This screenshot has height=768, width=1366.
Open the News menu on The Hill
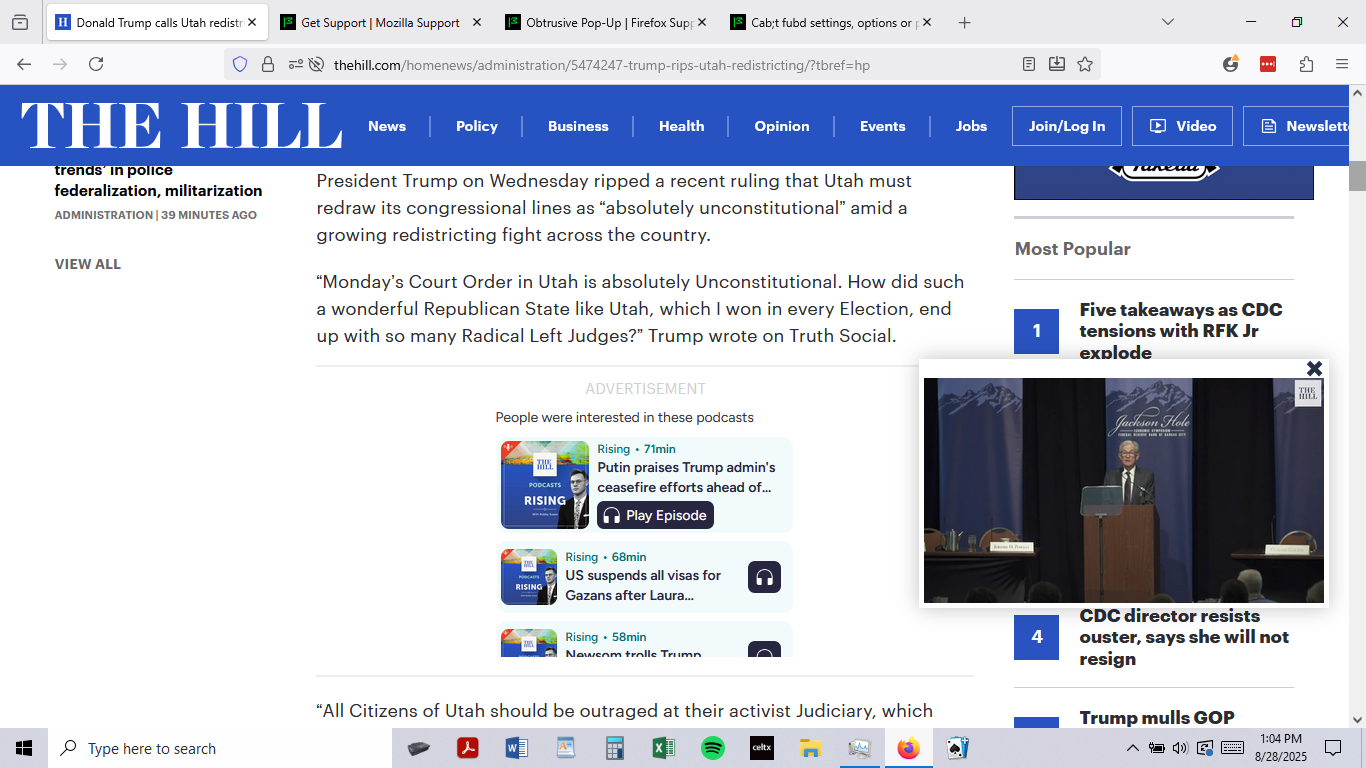tap(387, 126)
